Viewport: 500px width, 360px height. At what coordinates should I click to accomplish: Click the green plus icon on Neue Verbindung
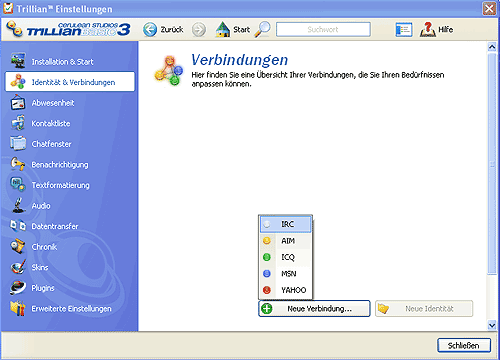pos(267,309)
